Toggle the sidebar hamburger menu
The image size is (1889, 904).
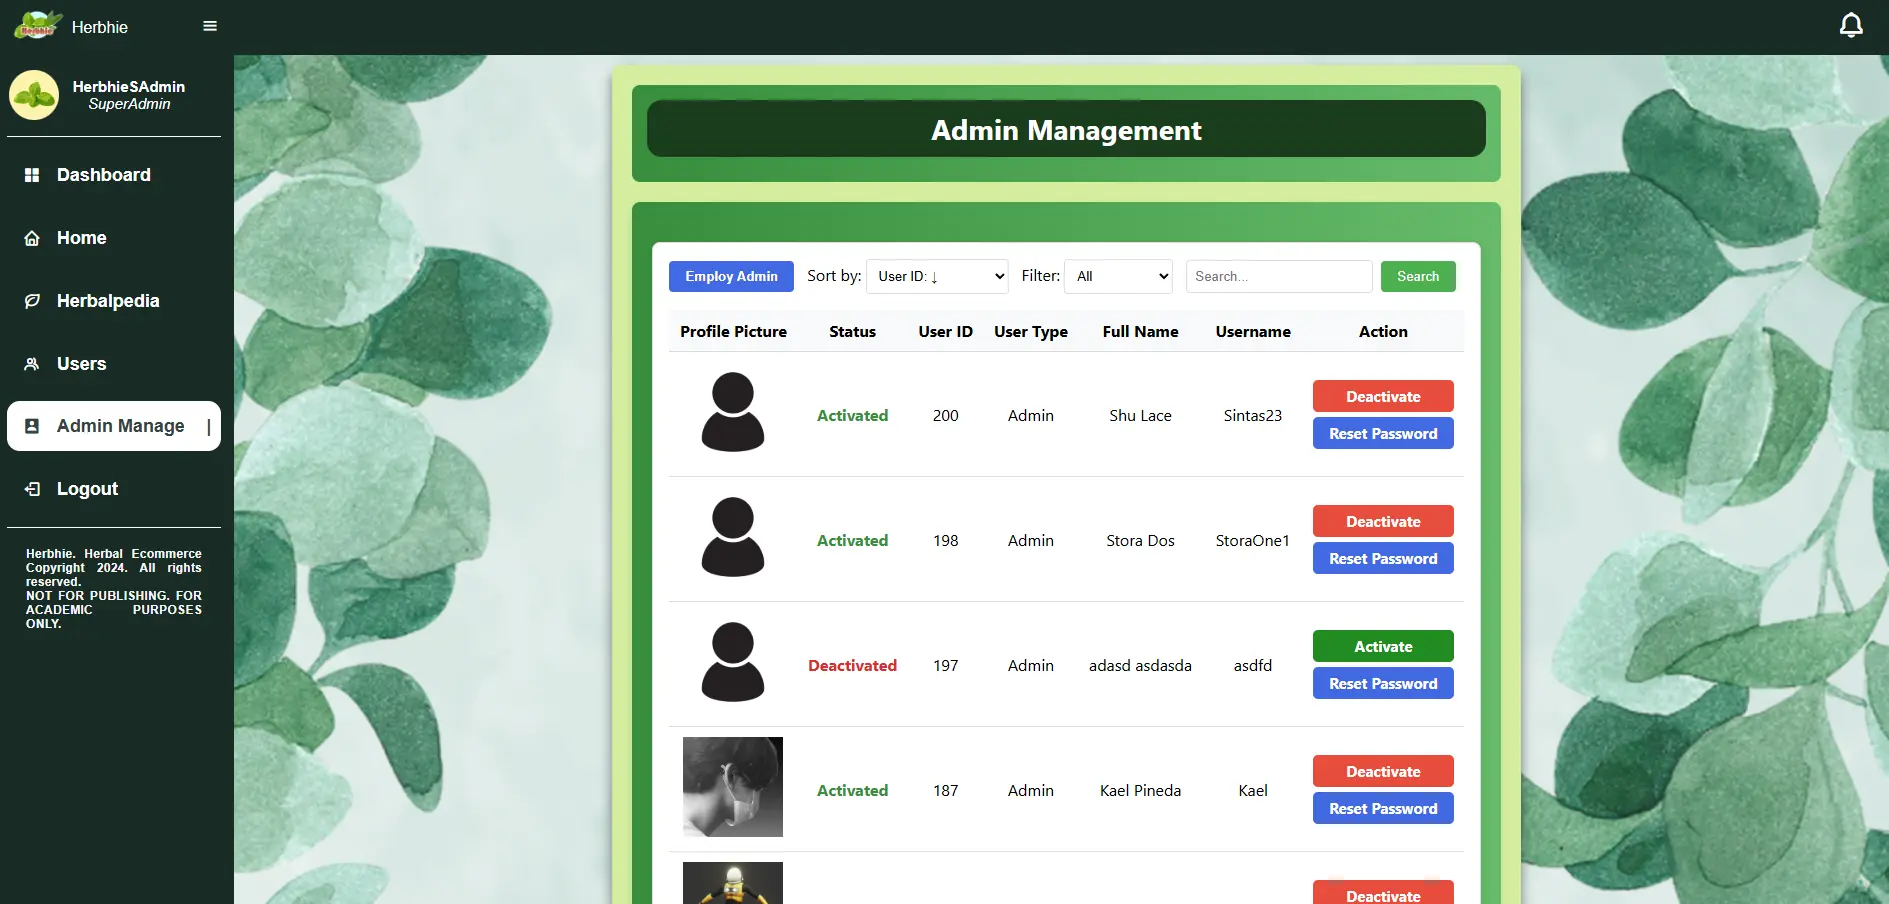(x=210, y=26)
